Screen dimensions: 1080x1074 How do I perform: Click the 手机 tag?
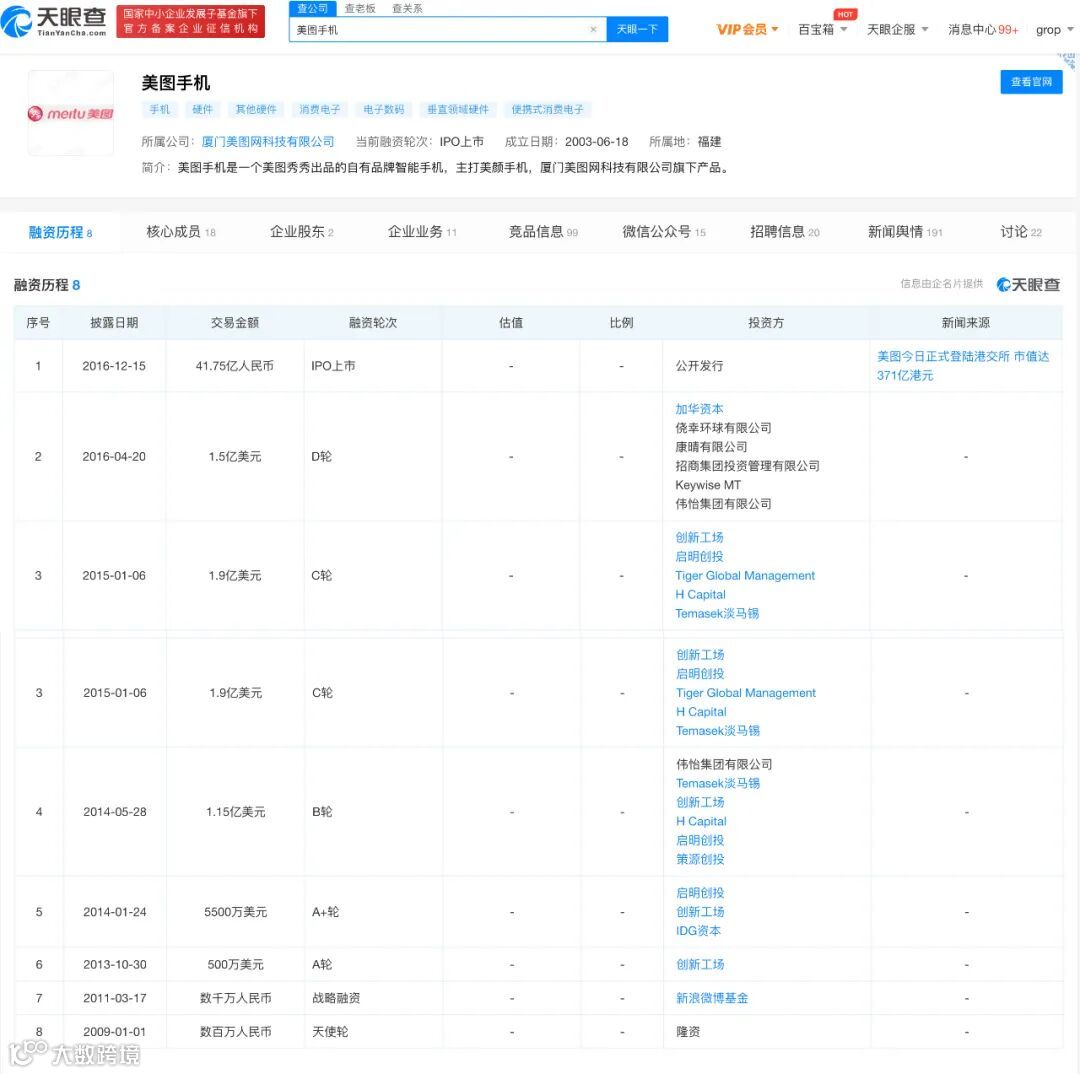pyautogui.click(x=160, y=110)
